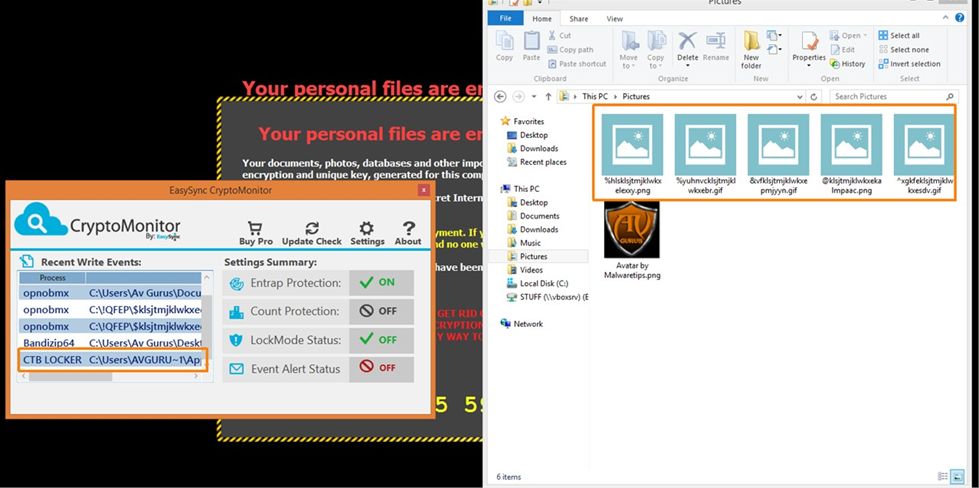Click the Up one level arrow

[548, 97]
